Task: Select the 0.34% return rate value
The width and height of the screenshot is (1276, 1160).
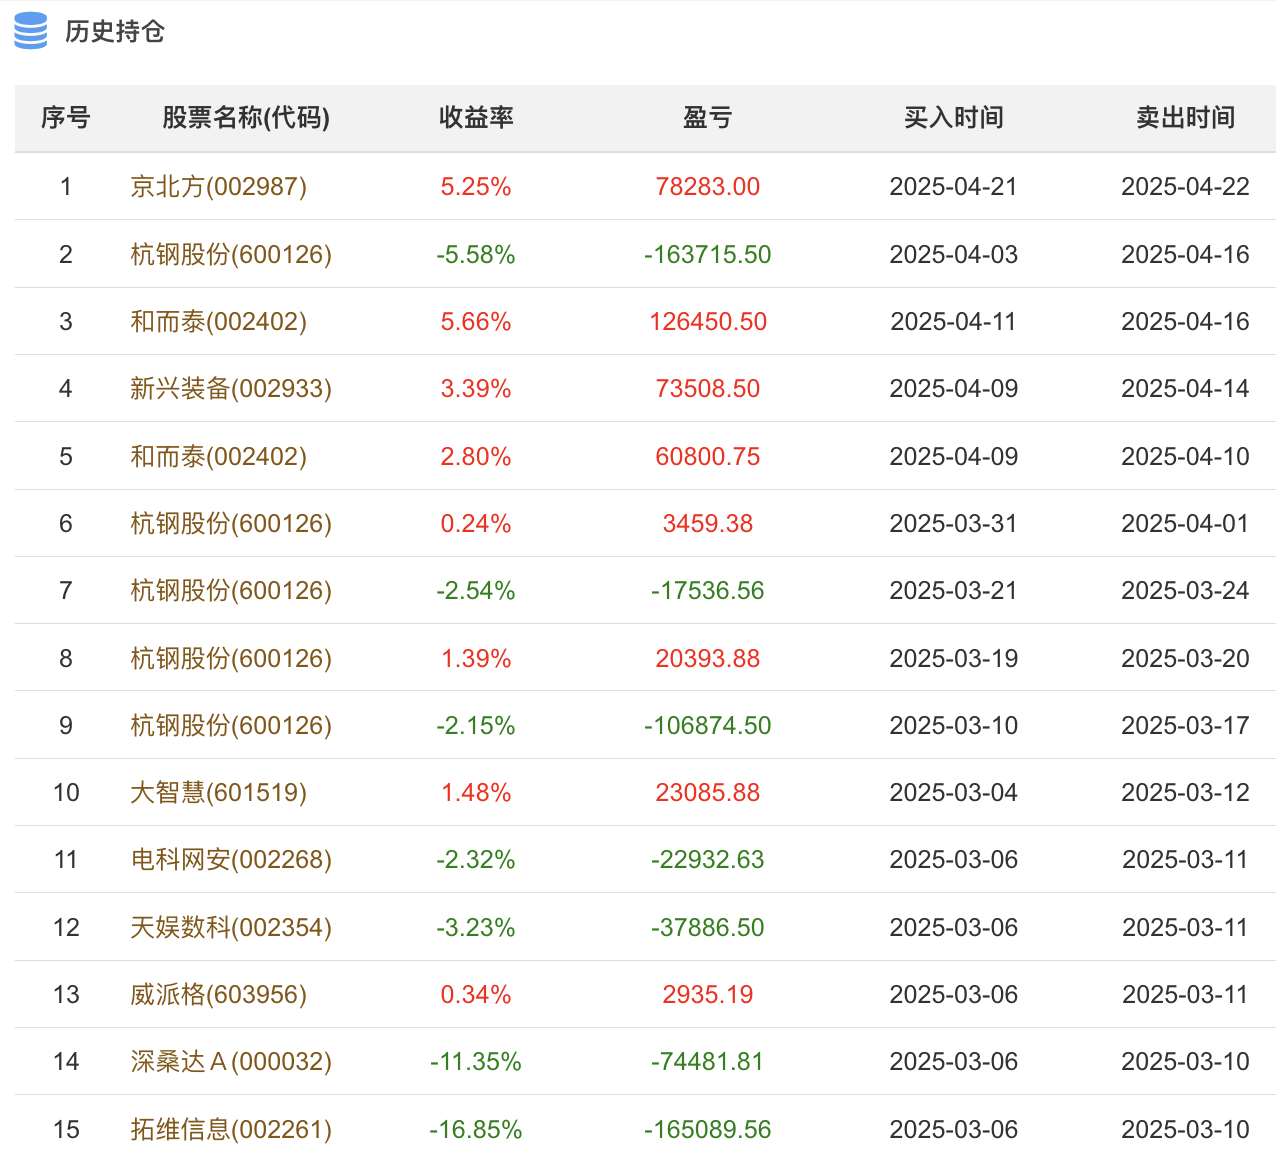Action: click(x=476, y=994)
